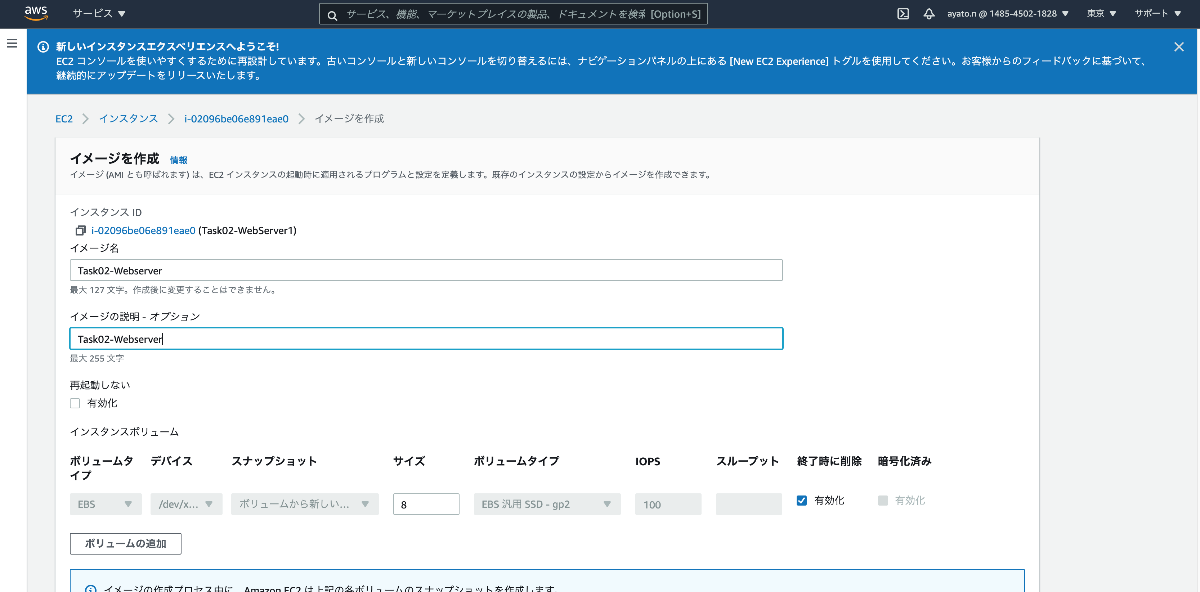Screen dimensions: 1200x592
Task: Click the 暗号化済み column header
Action: pos(905,461)
